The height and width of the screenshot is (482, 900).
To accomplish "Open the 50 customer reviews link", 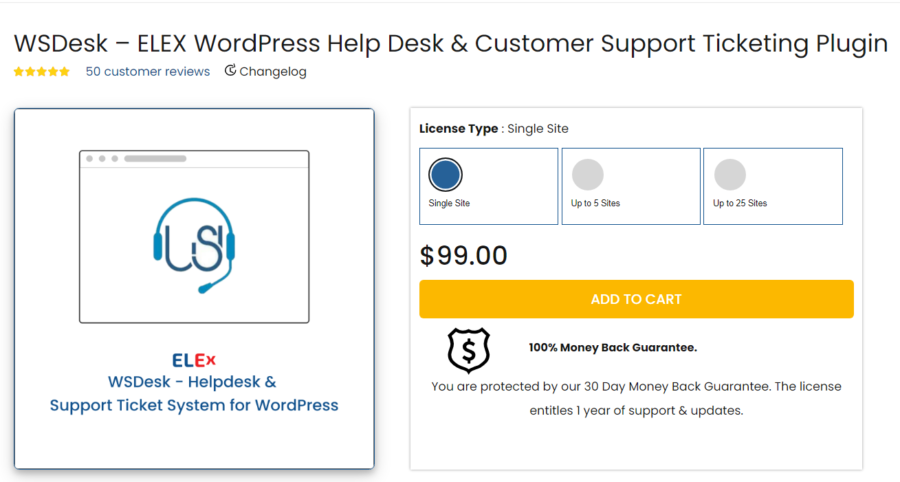I will coord(148,72).
